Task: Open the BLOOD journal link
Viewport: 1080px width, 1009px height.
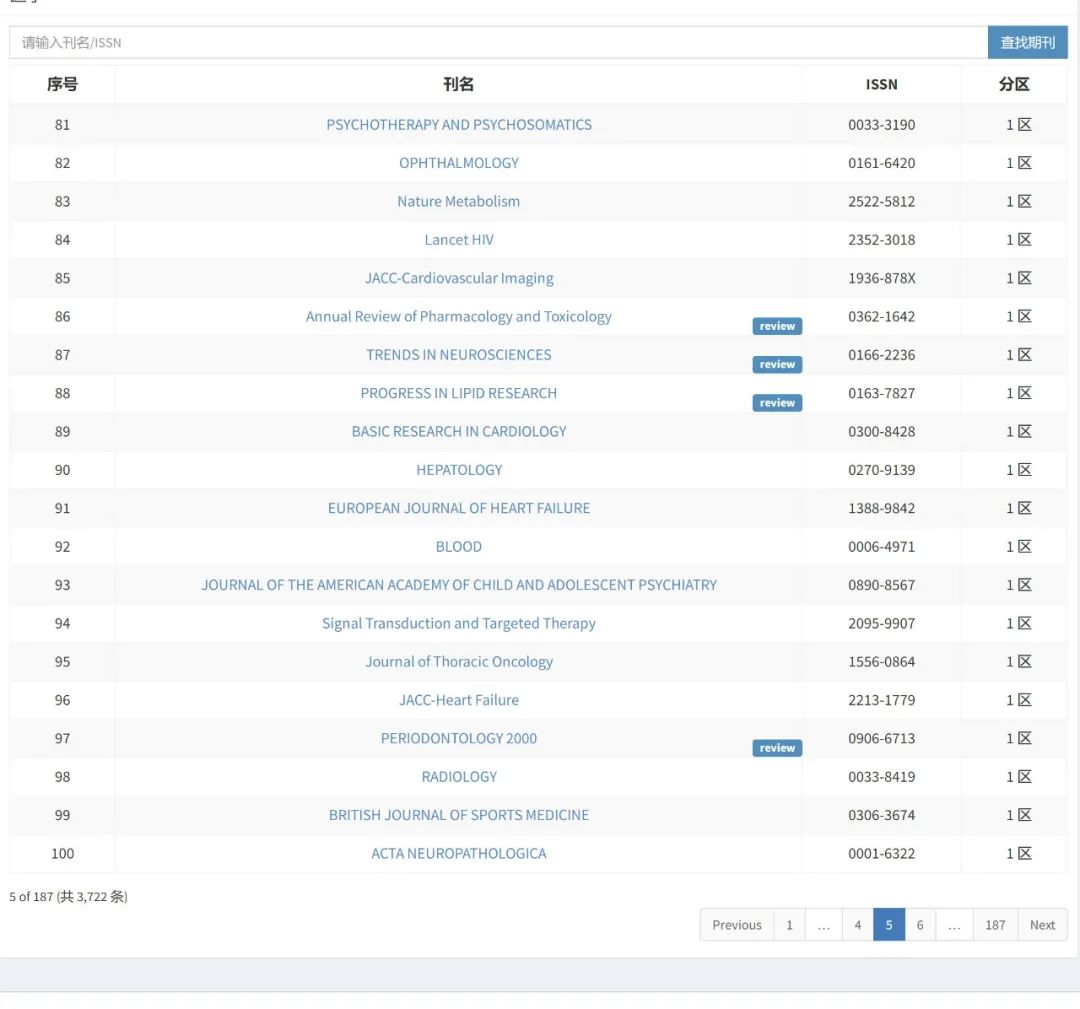Action: (x=458, y=547)
